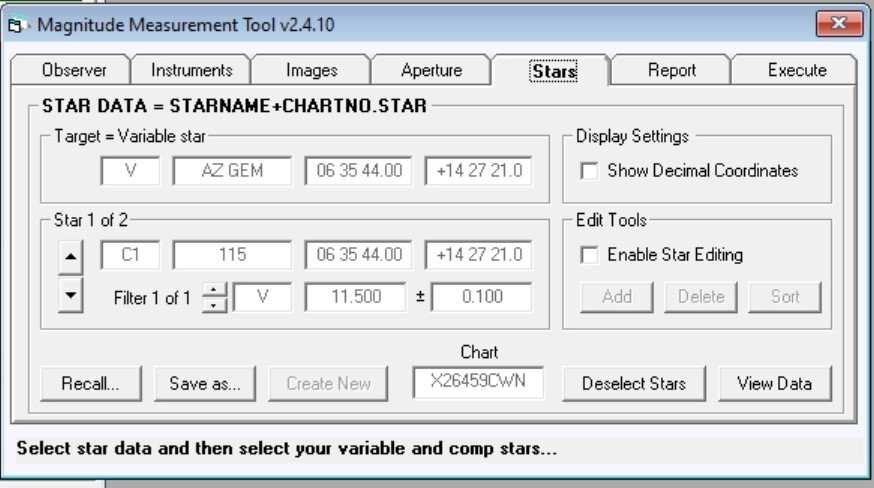Click the Recall... button

pyautogui.click(x=91, y=382)
